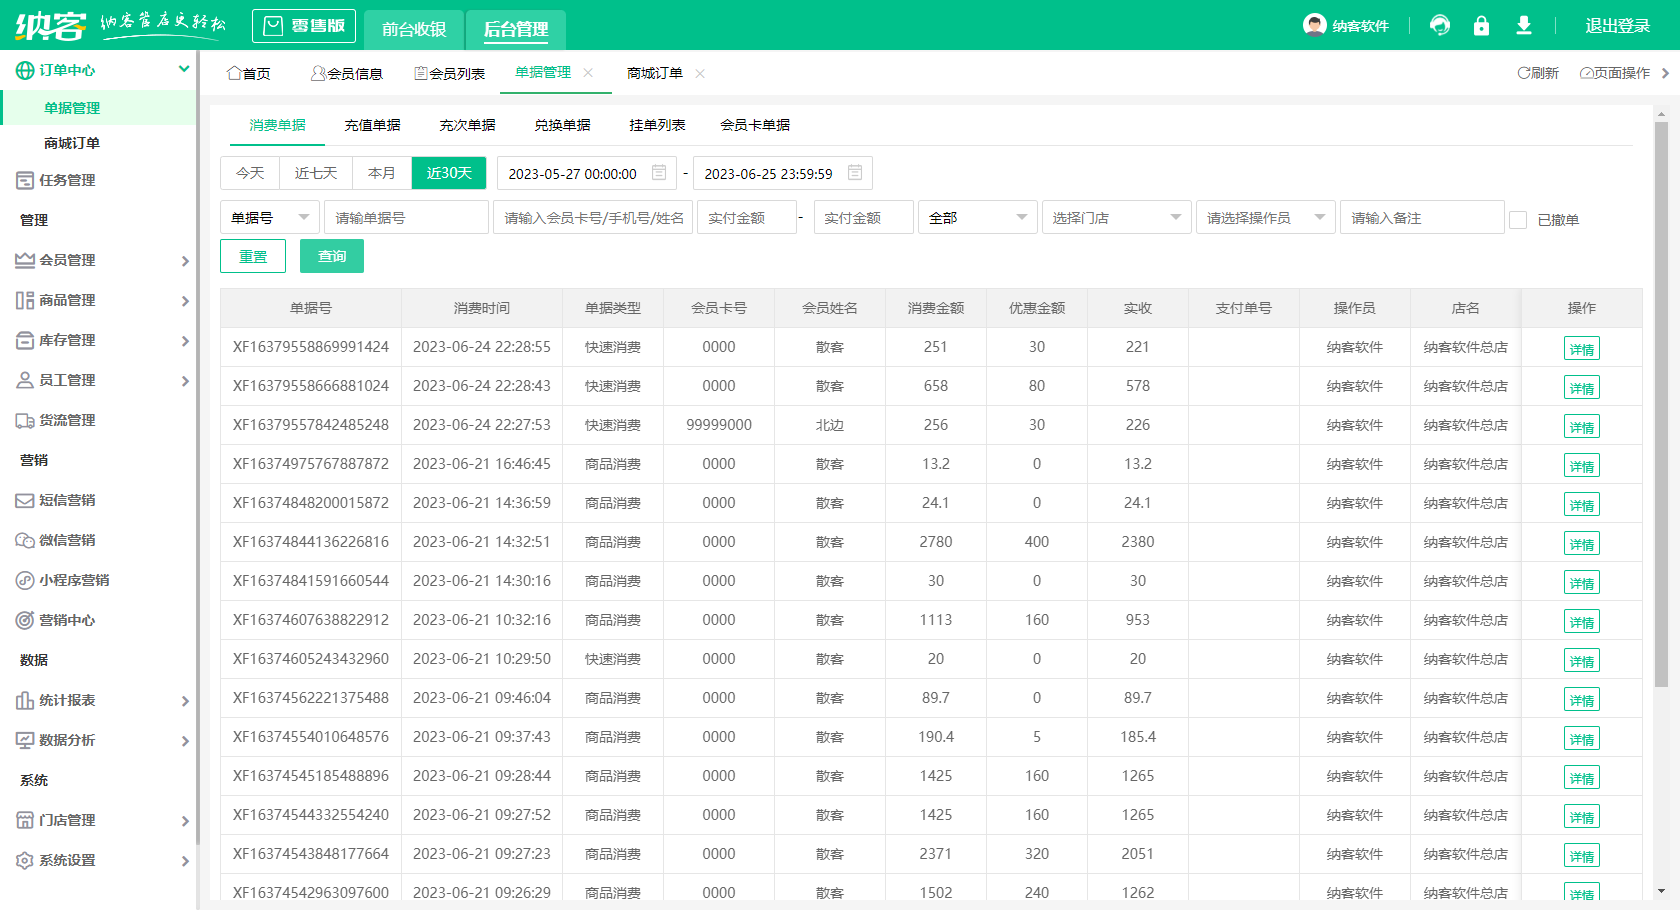
Task: Open the 全部 status dropdown
Action: [x=978, y=217]
